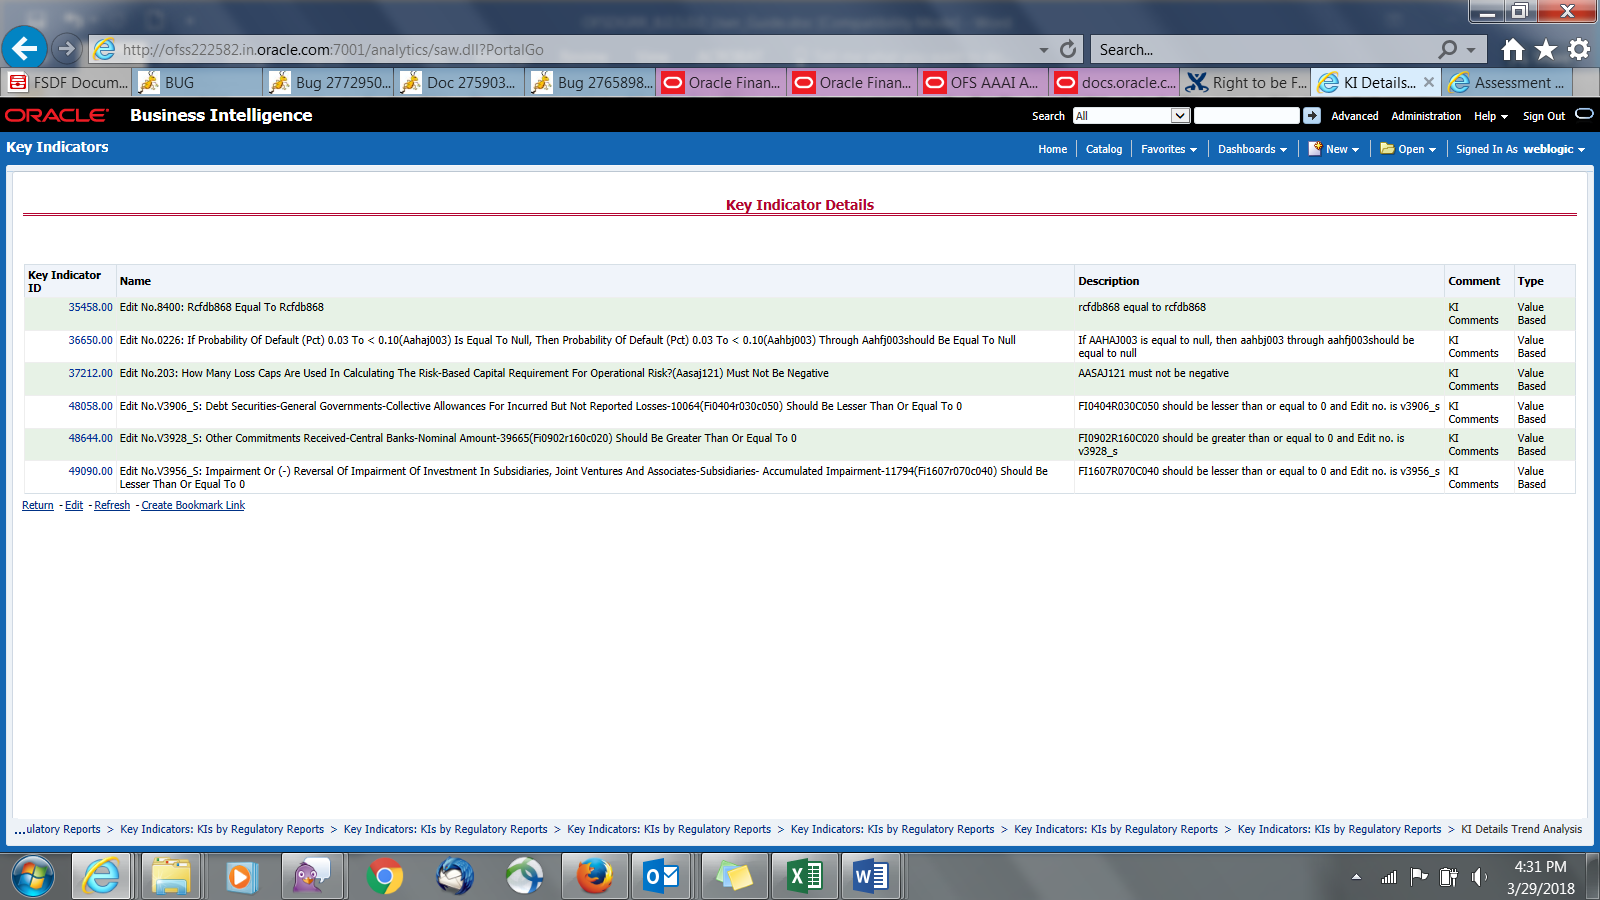Open Key Indicator ID 48058.00
1600x900 pixels.
click(x=90, y=406)
